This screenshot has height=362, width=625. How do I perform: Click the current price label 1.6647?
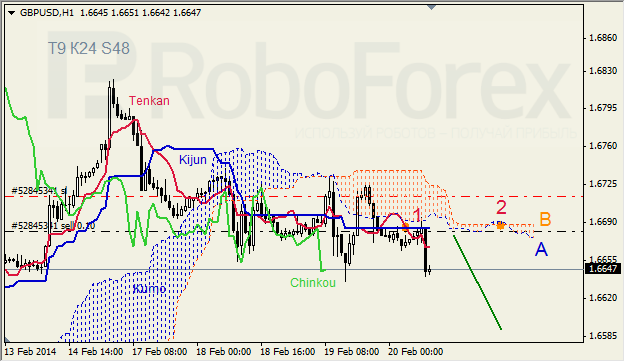[603, 269]
